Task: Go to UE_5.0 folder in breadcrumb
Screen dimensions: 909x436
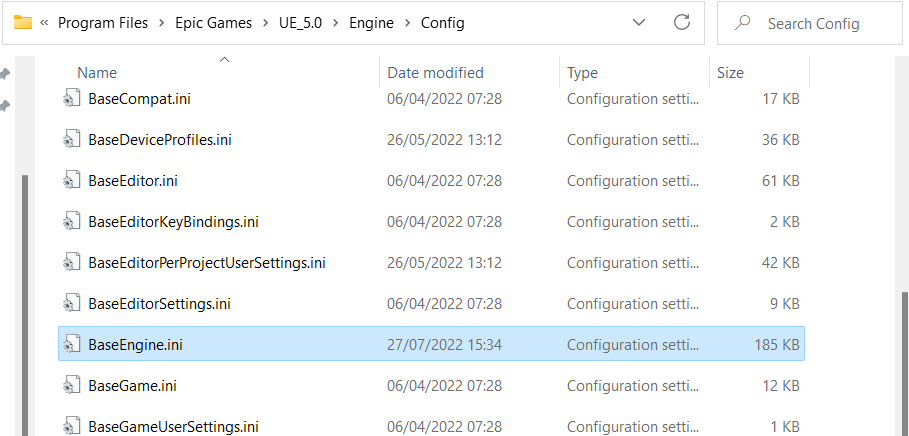Action: (300, 23)
